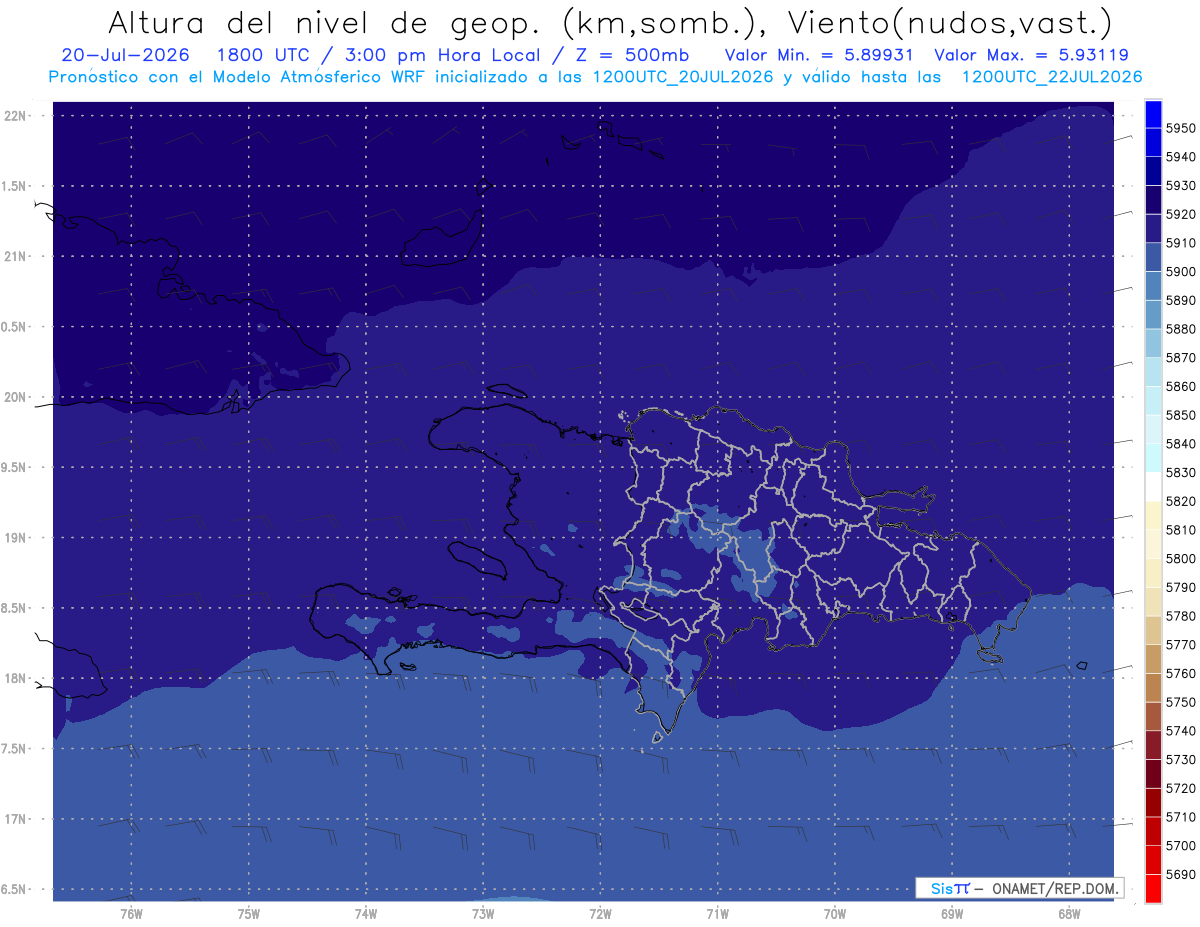Screen dimensions: 1200x927
Task: Click the color segment between 5830 and 5840
Action: point(1153,458)
